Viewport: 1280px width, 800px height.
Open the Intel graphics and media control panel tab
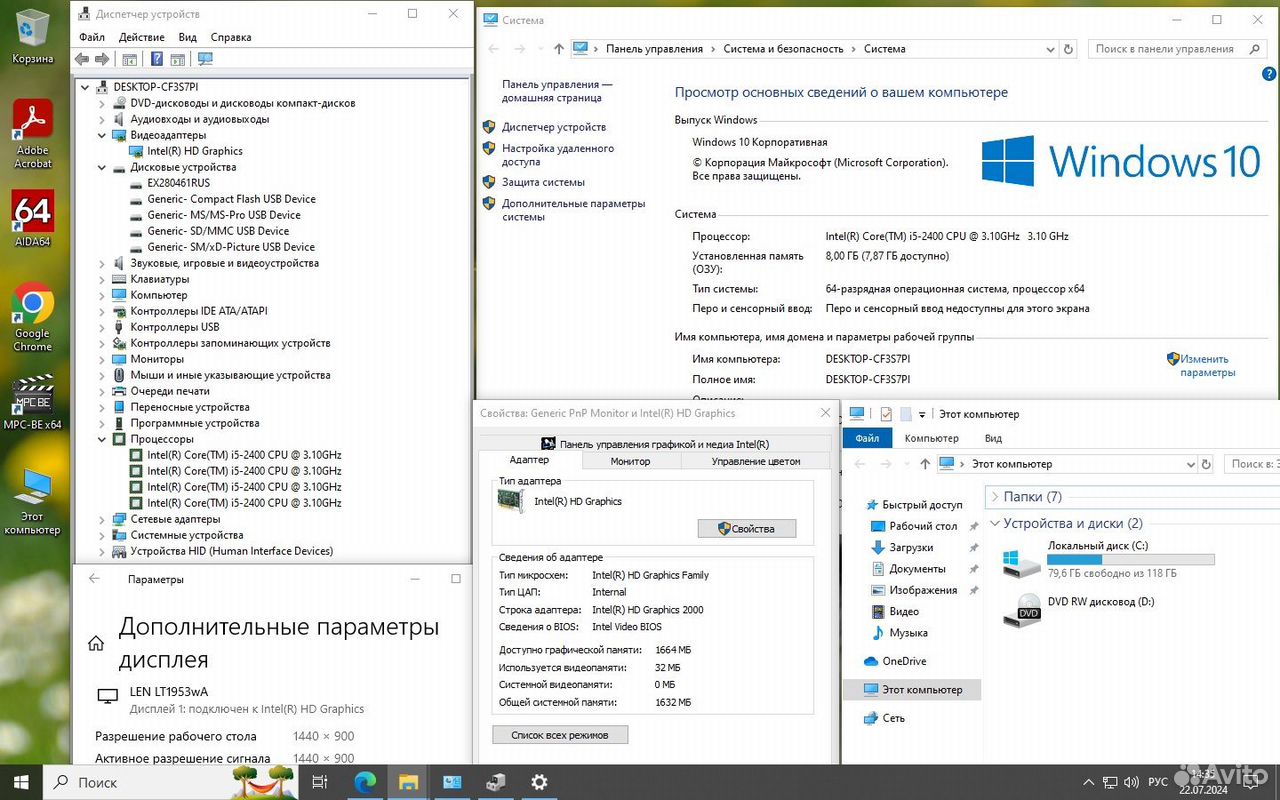[654, 444]
